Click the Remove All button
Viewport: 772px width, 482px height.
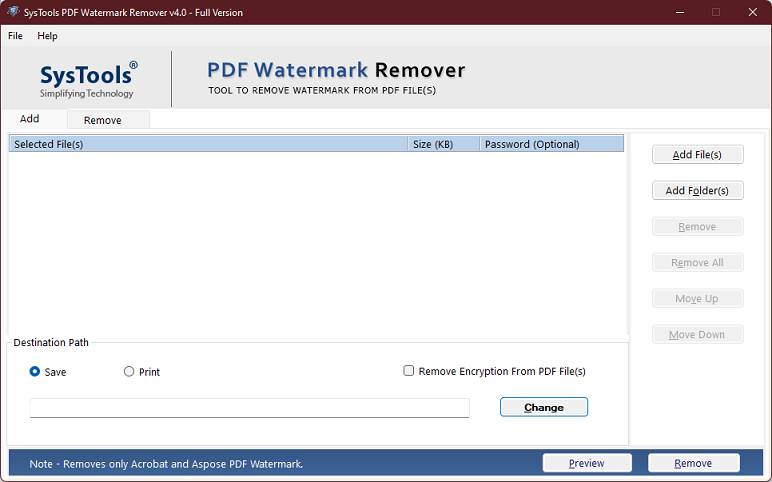pyautogui.click(x=697, y=262)
